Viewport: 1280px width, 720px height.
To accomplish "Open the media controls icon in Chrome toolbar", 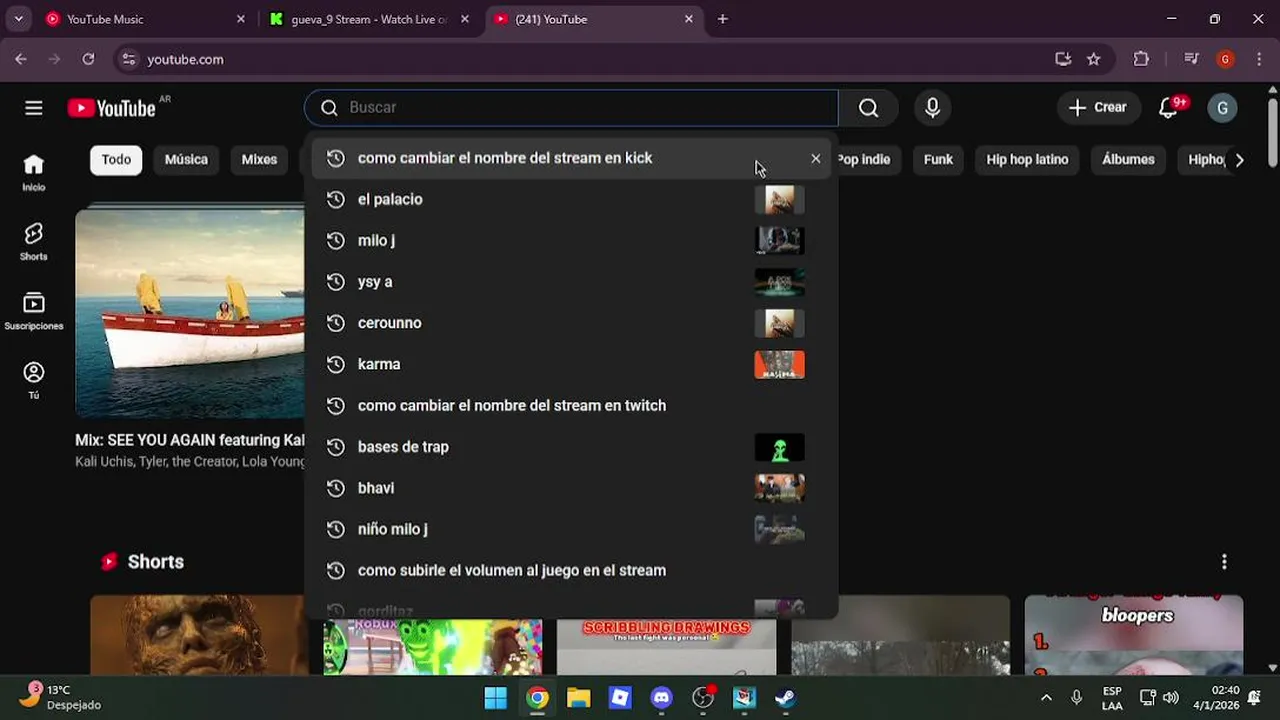I will [1191, 59].
